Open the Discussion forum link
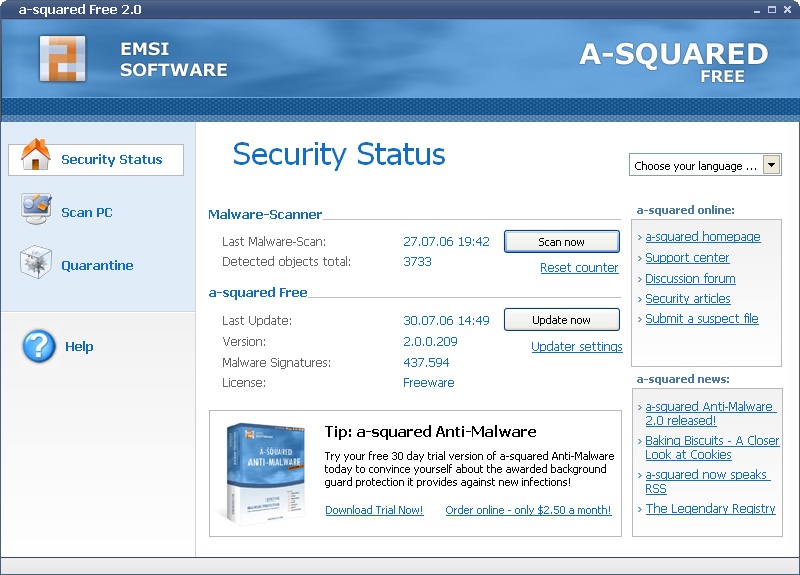 pos(690,279)
